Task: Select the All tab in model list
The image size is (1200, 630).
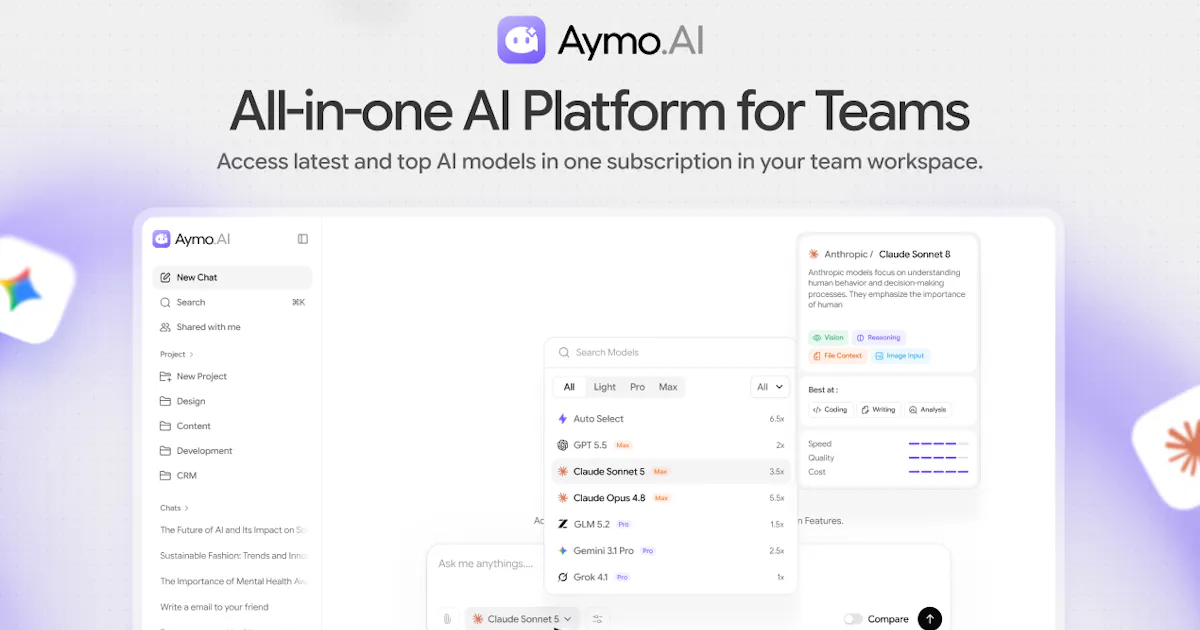Action: pyautogui.click(x=569, y=387)
